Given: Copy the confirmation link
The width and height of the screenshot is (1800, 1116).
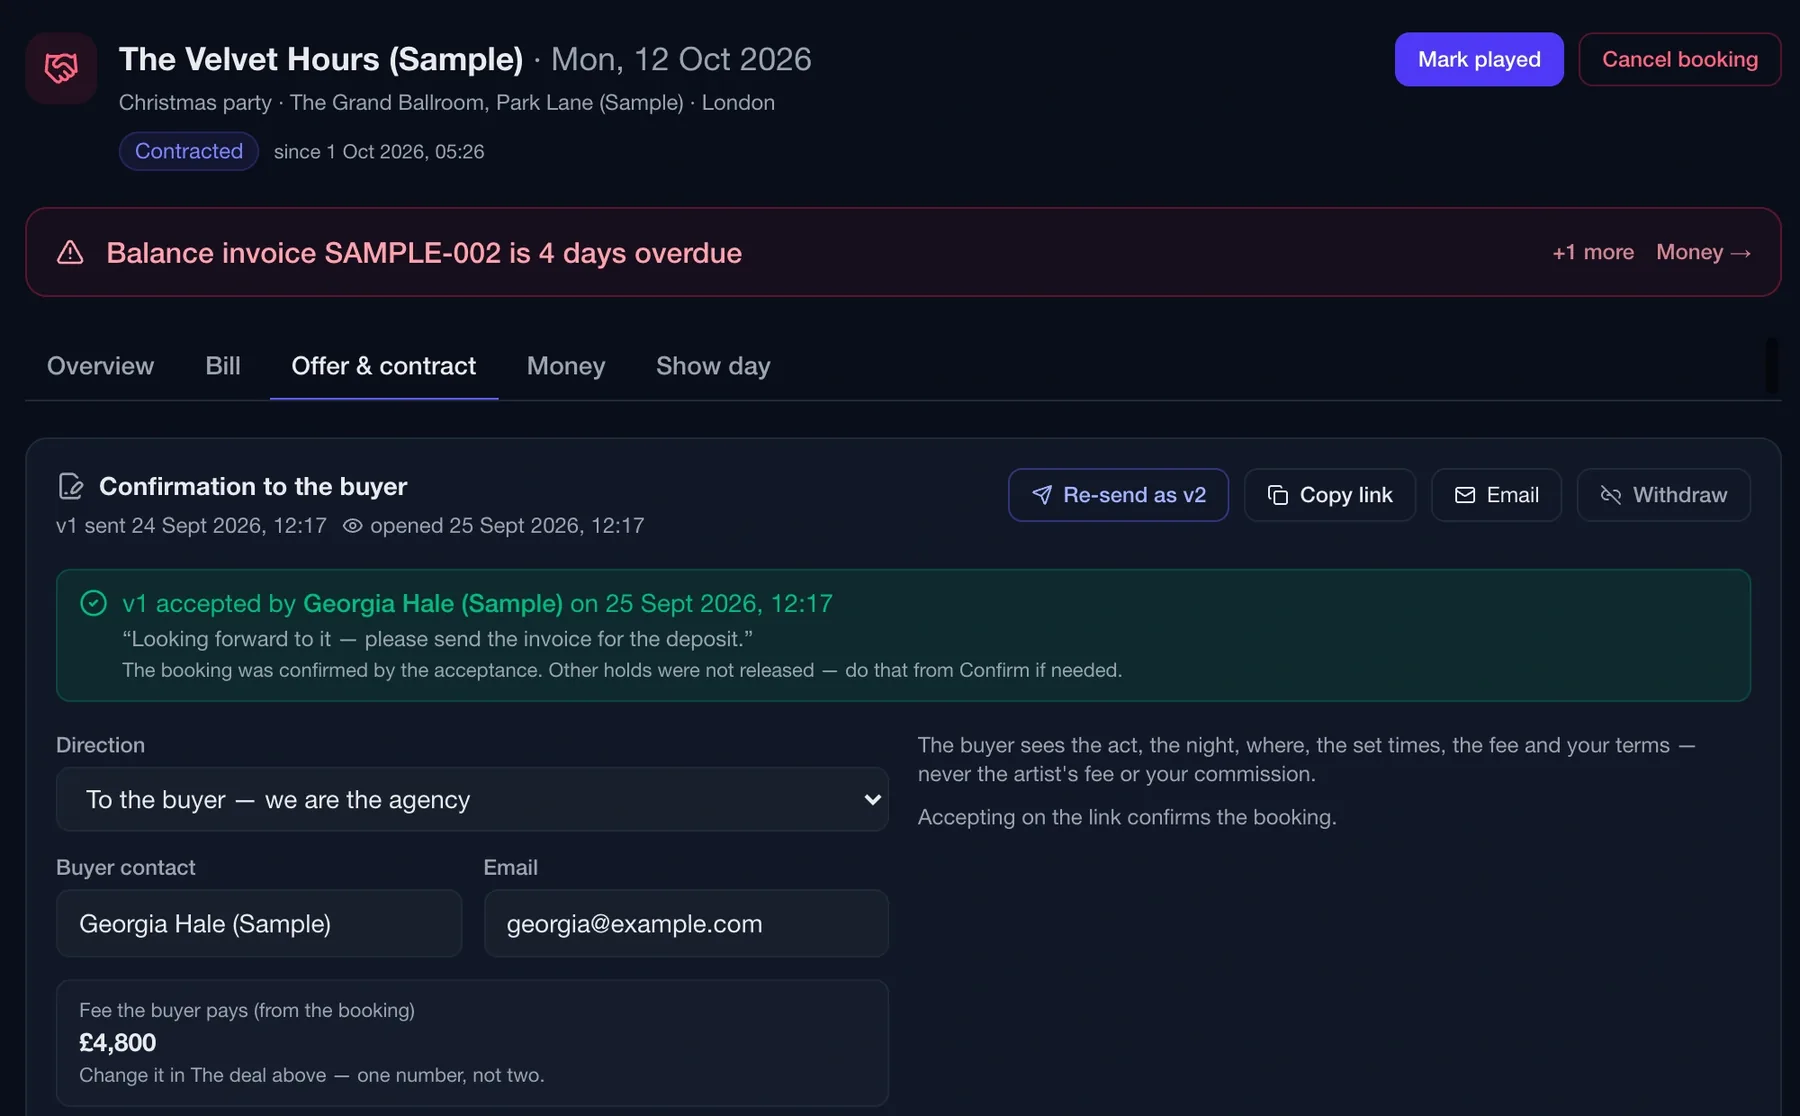Looking at the screenshot, I should [1330, 495].
